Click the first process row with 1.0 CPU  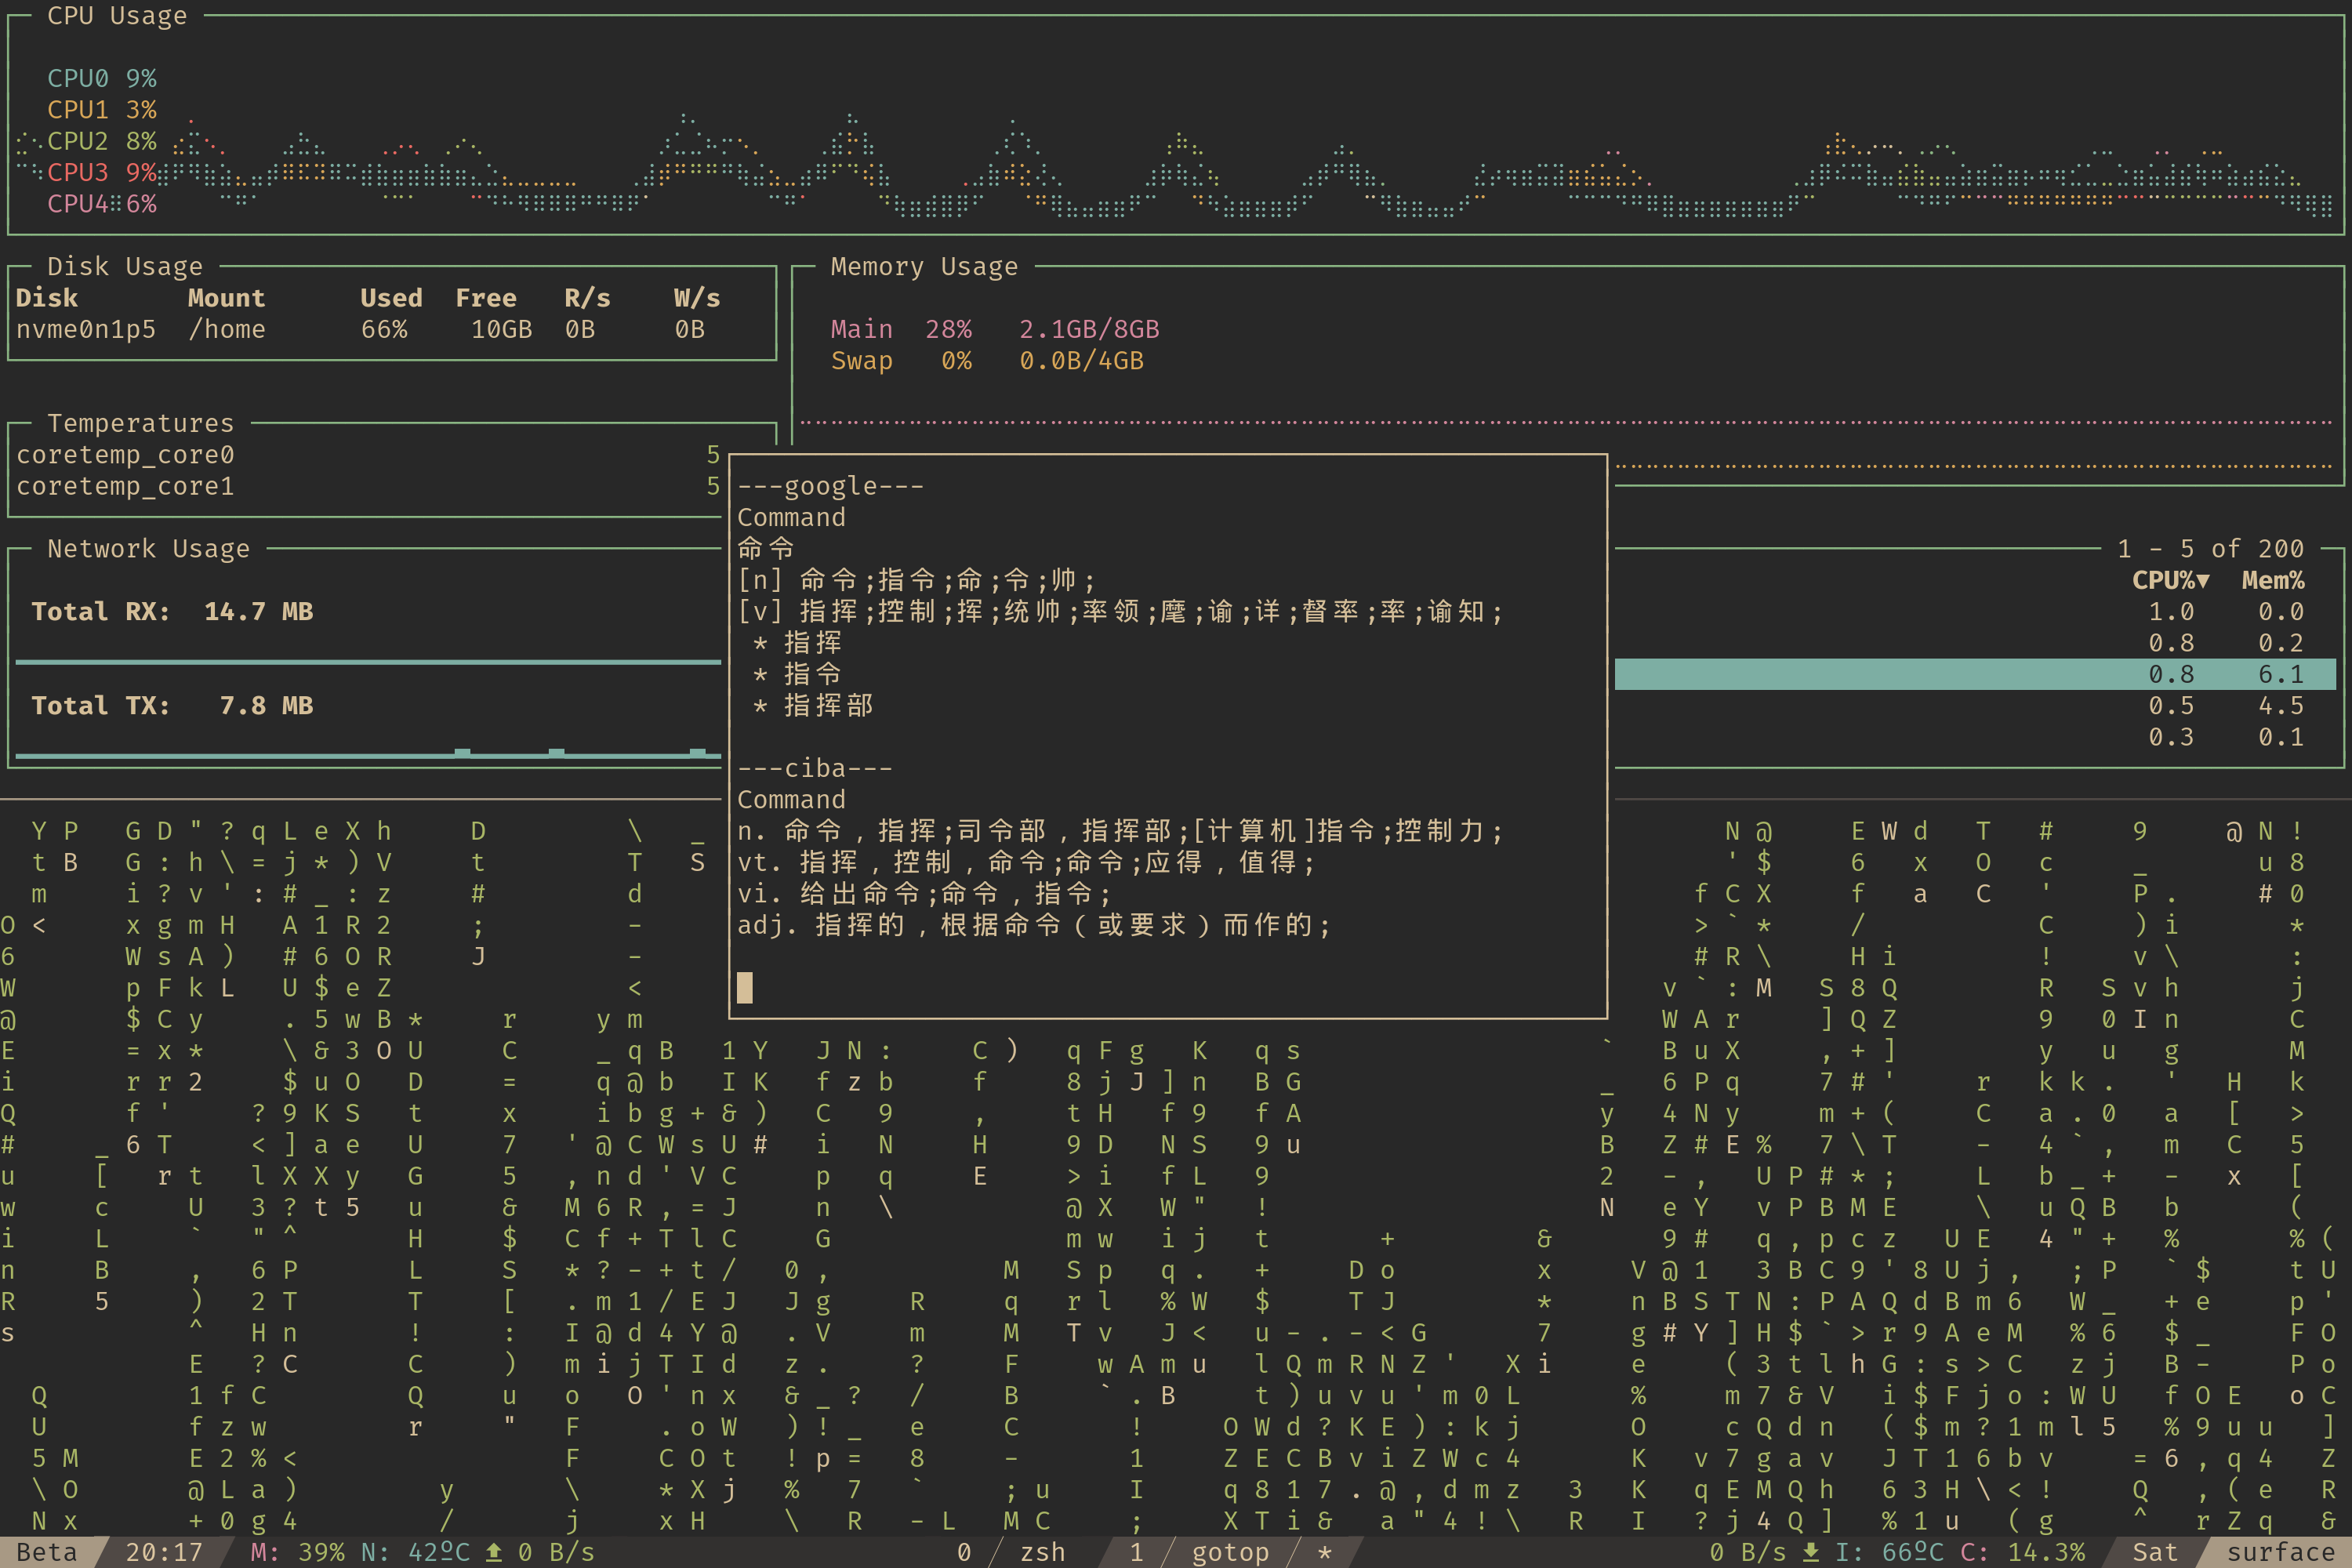tap(2170, 611)
